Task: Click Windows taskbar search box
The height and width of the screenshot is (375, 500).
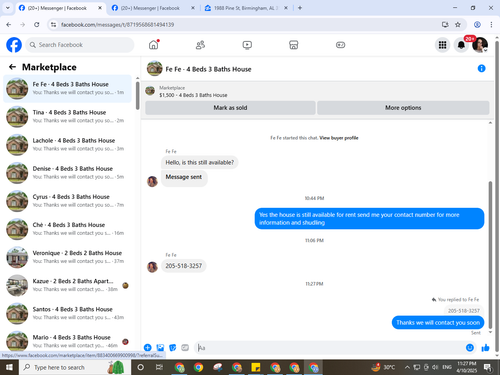Action: (x=75, y=367)
